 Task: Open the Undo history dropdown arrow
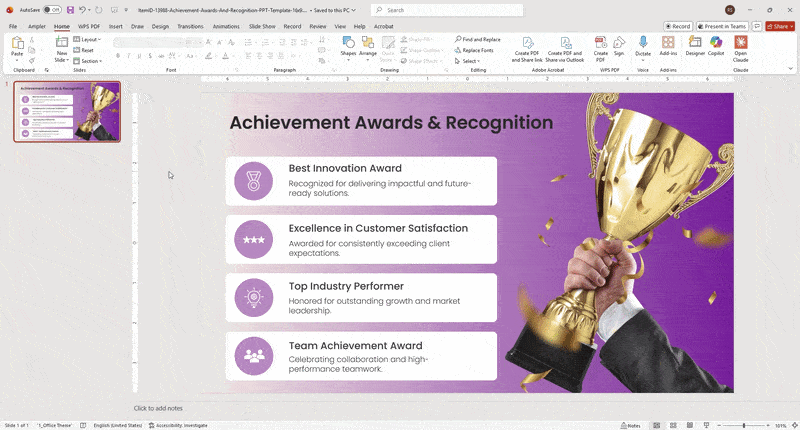click(x=89, y=10)
